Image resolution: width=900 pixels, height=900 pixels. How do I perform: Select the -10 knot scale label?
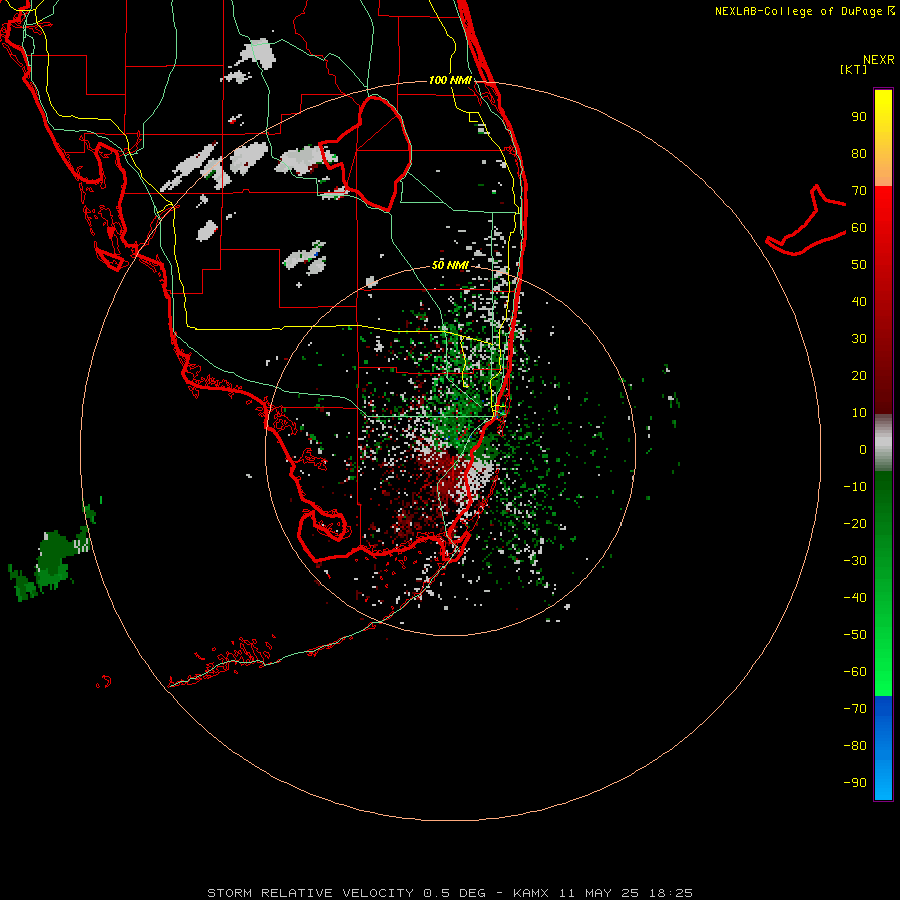[855, 487]
